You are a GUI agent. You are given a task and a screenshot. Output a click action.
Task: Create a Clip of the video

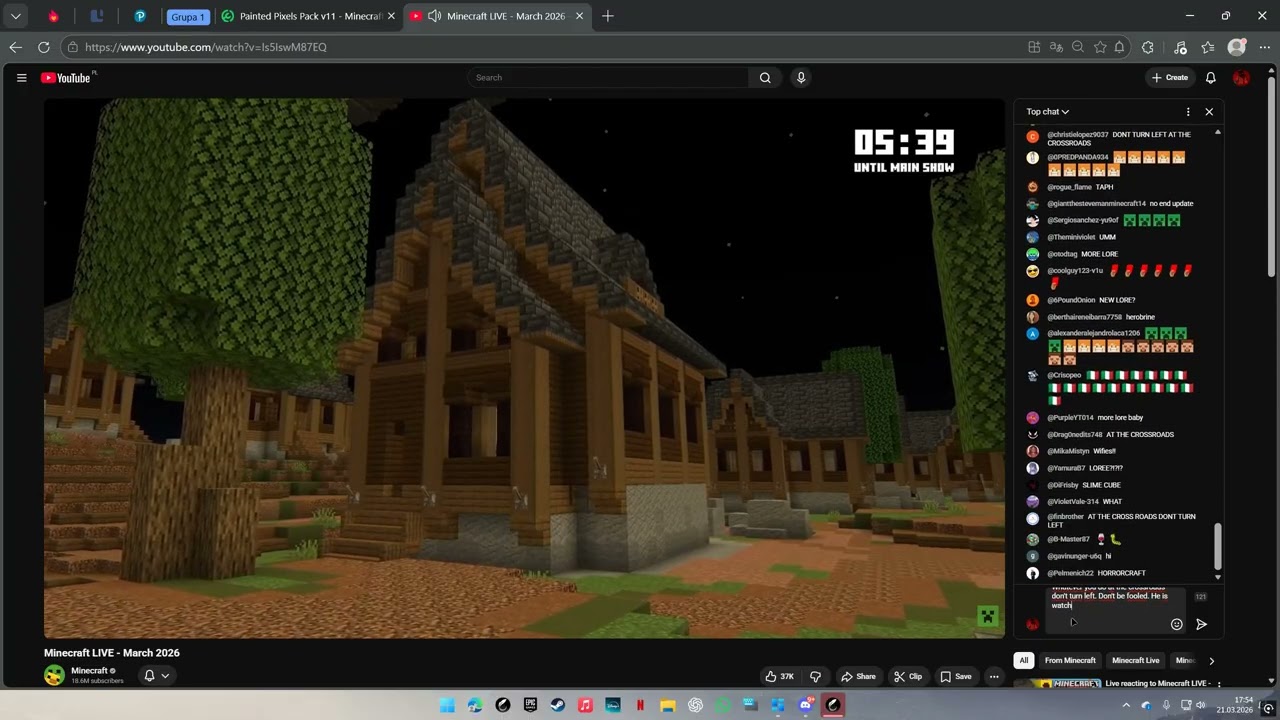click(x=908, y=676)
